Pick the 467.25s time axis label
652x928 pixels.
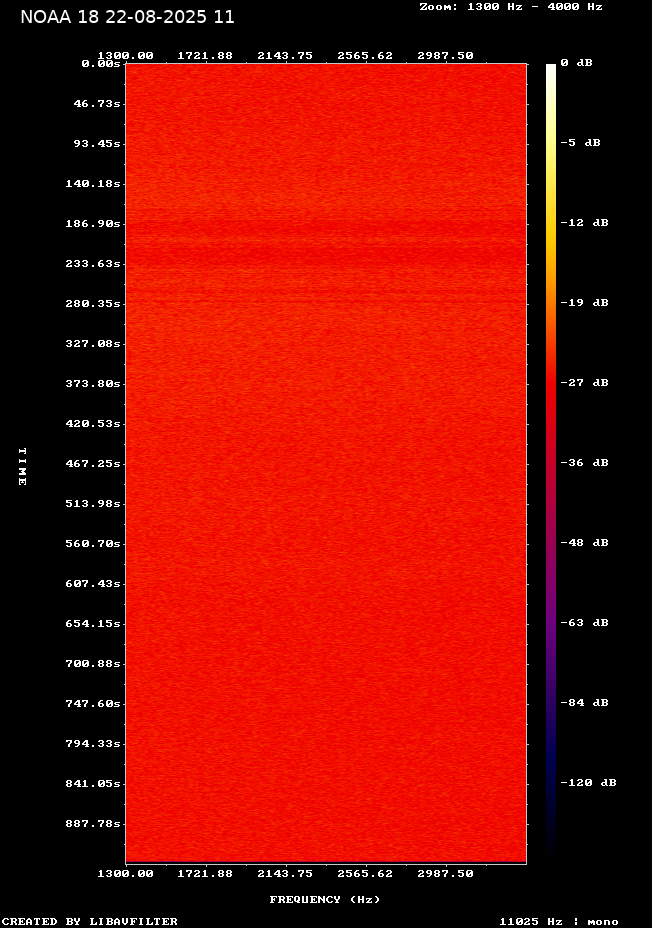[x=94, y=464]
